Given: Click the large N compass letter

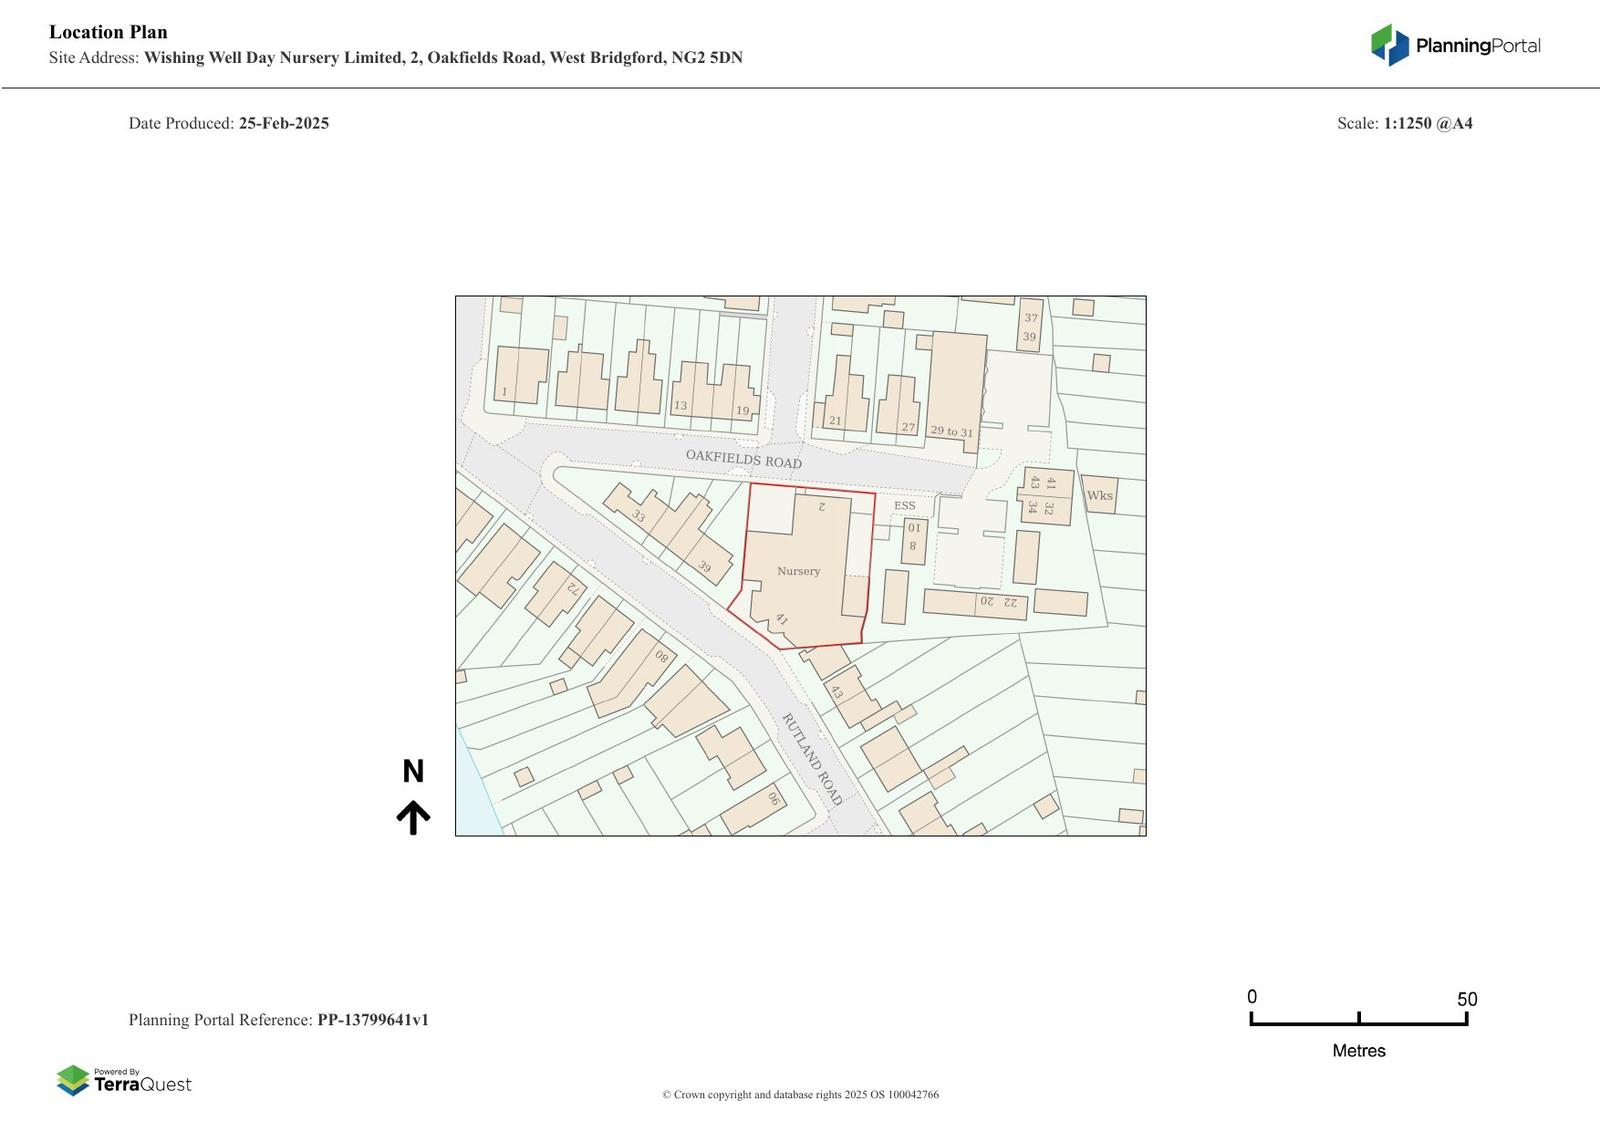Looking at the screenshot, I should [413, 771].
